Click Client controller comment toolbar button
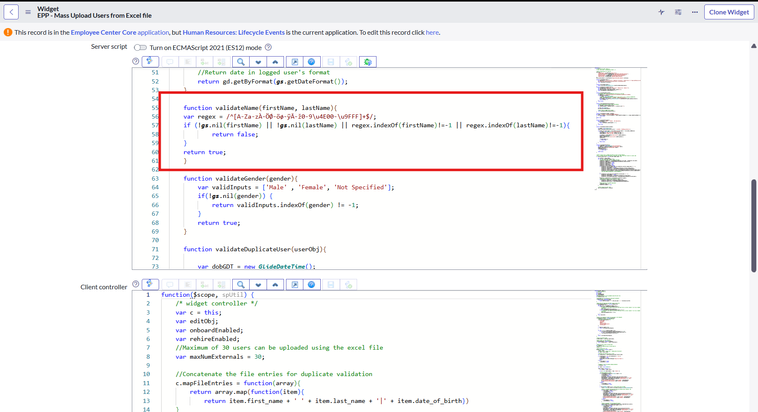This screenshot has width=758, height=412. click(x=170, y=284)
